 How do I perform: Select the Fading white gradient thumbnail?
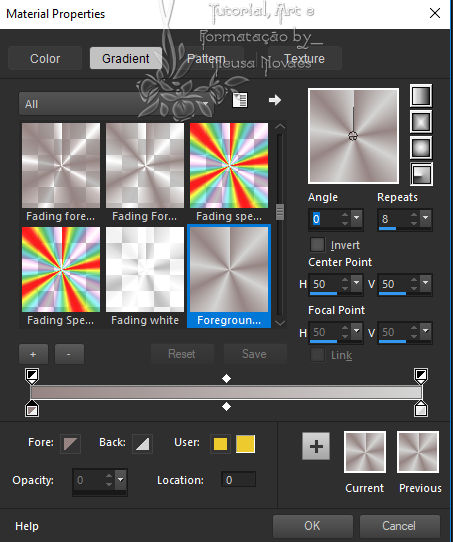(x=145, y=276)
